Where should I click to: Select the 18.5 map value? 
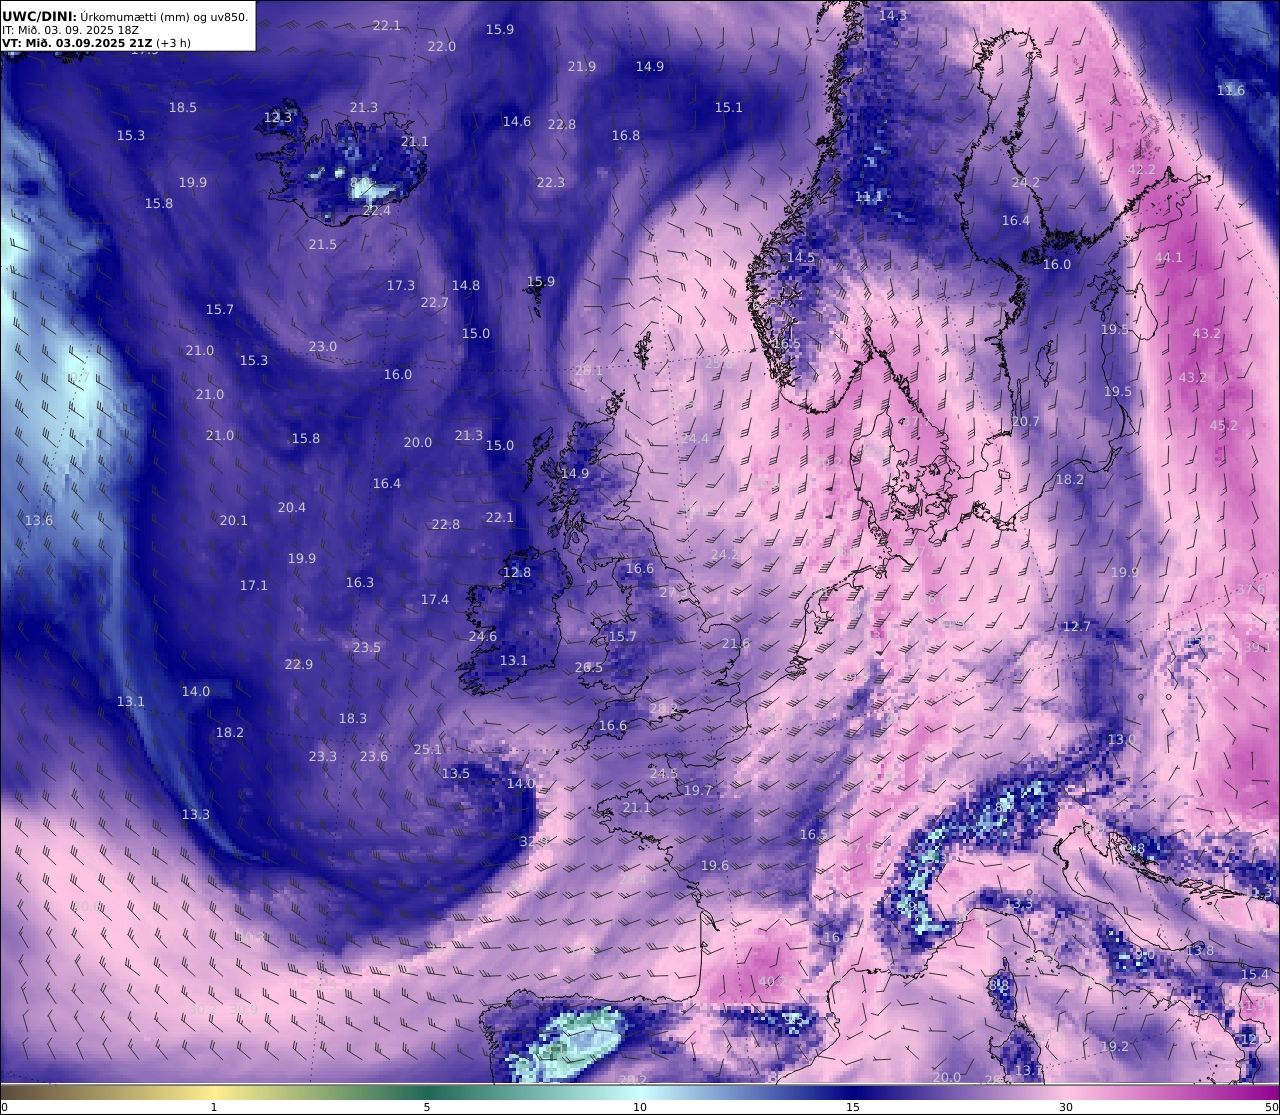[183, 108]
